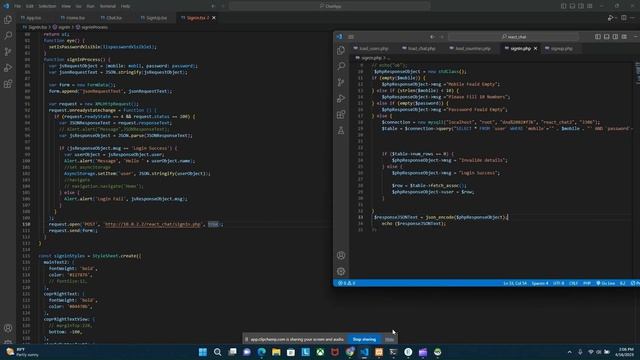640x360 pixels.
Task: Open Source Control in react_chat window sidebar
Action: click(341, 82)
